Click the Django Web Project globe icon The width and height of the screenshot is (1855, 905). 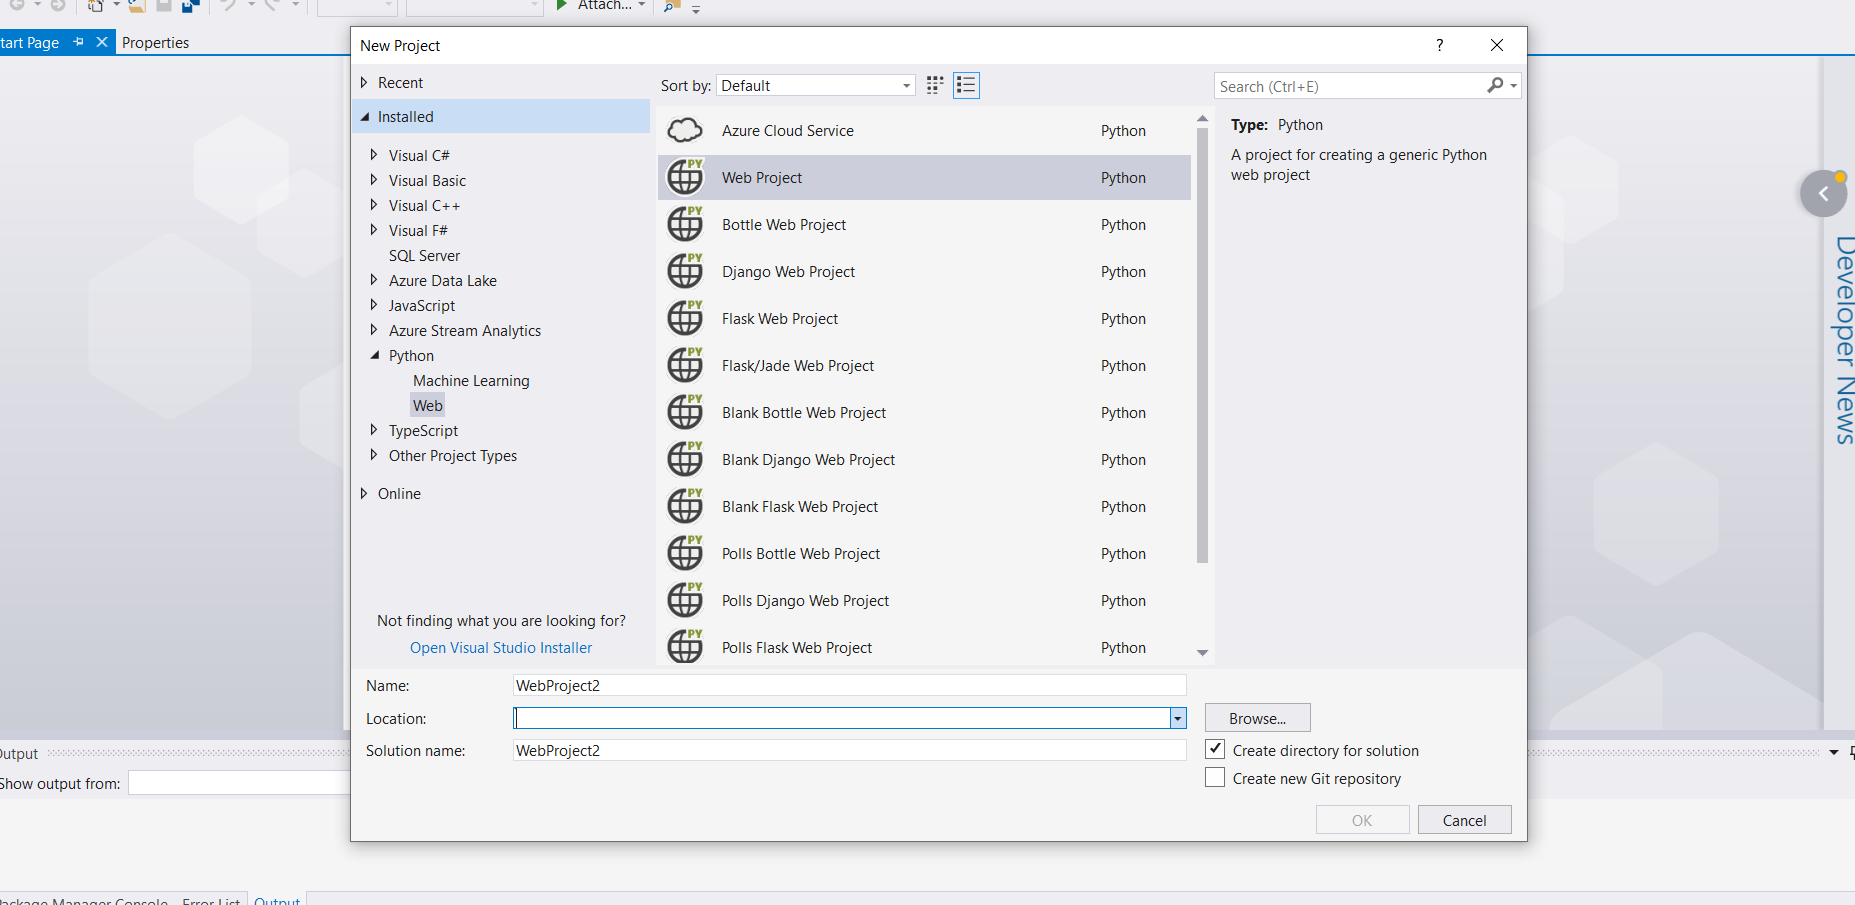(x=685, y=271)
